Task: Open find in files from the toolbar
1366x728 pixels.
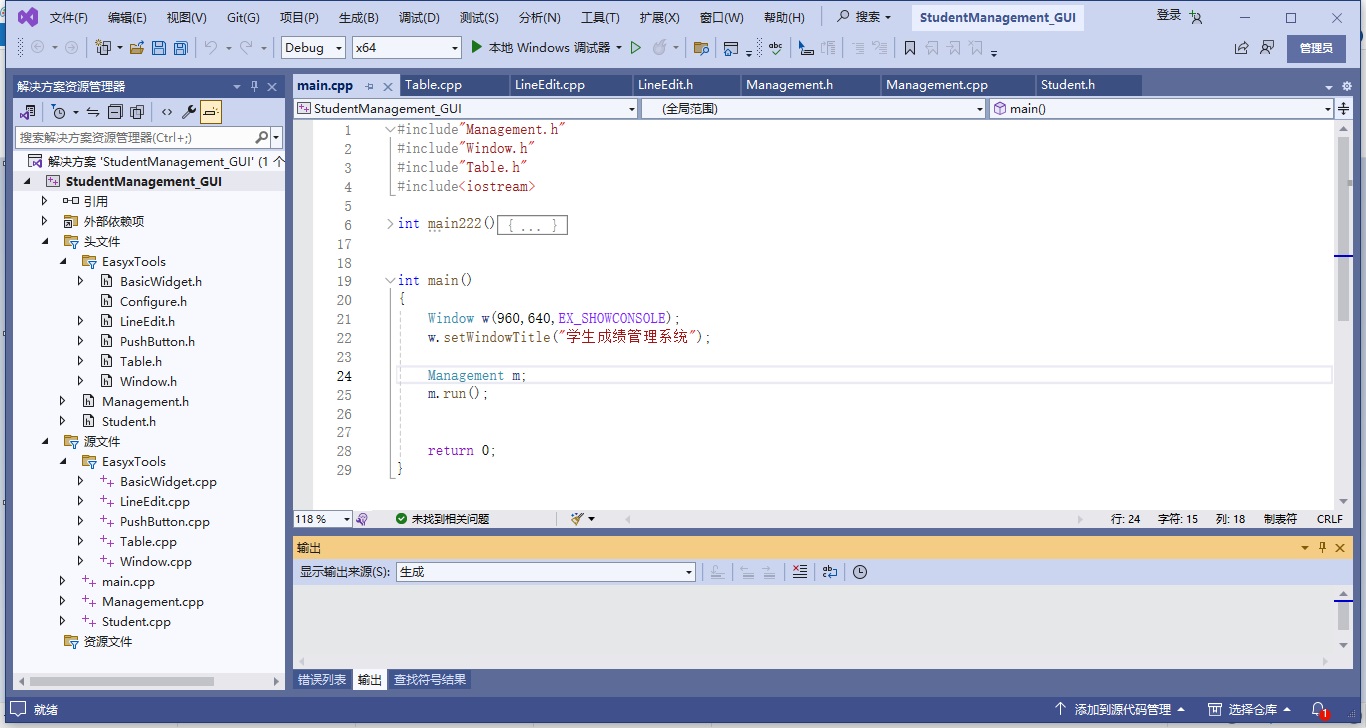Action: (x=701, y=47)
